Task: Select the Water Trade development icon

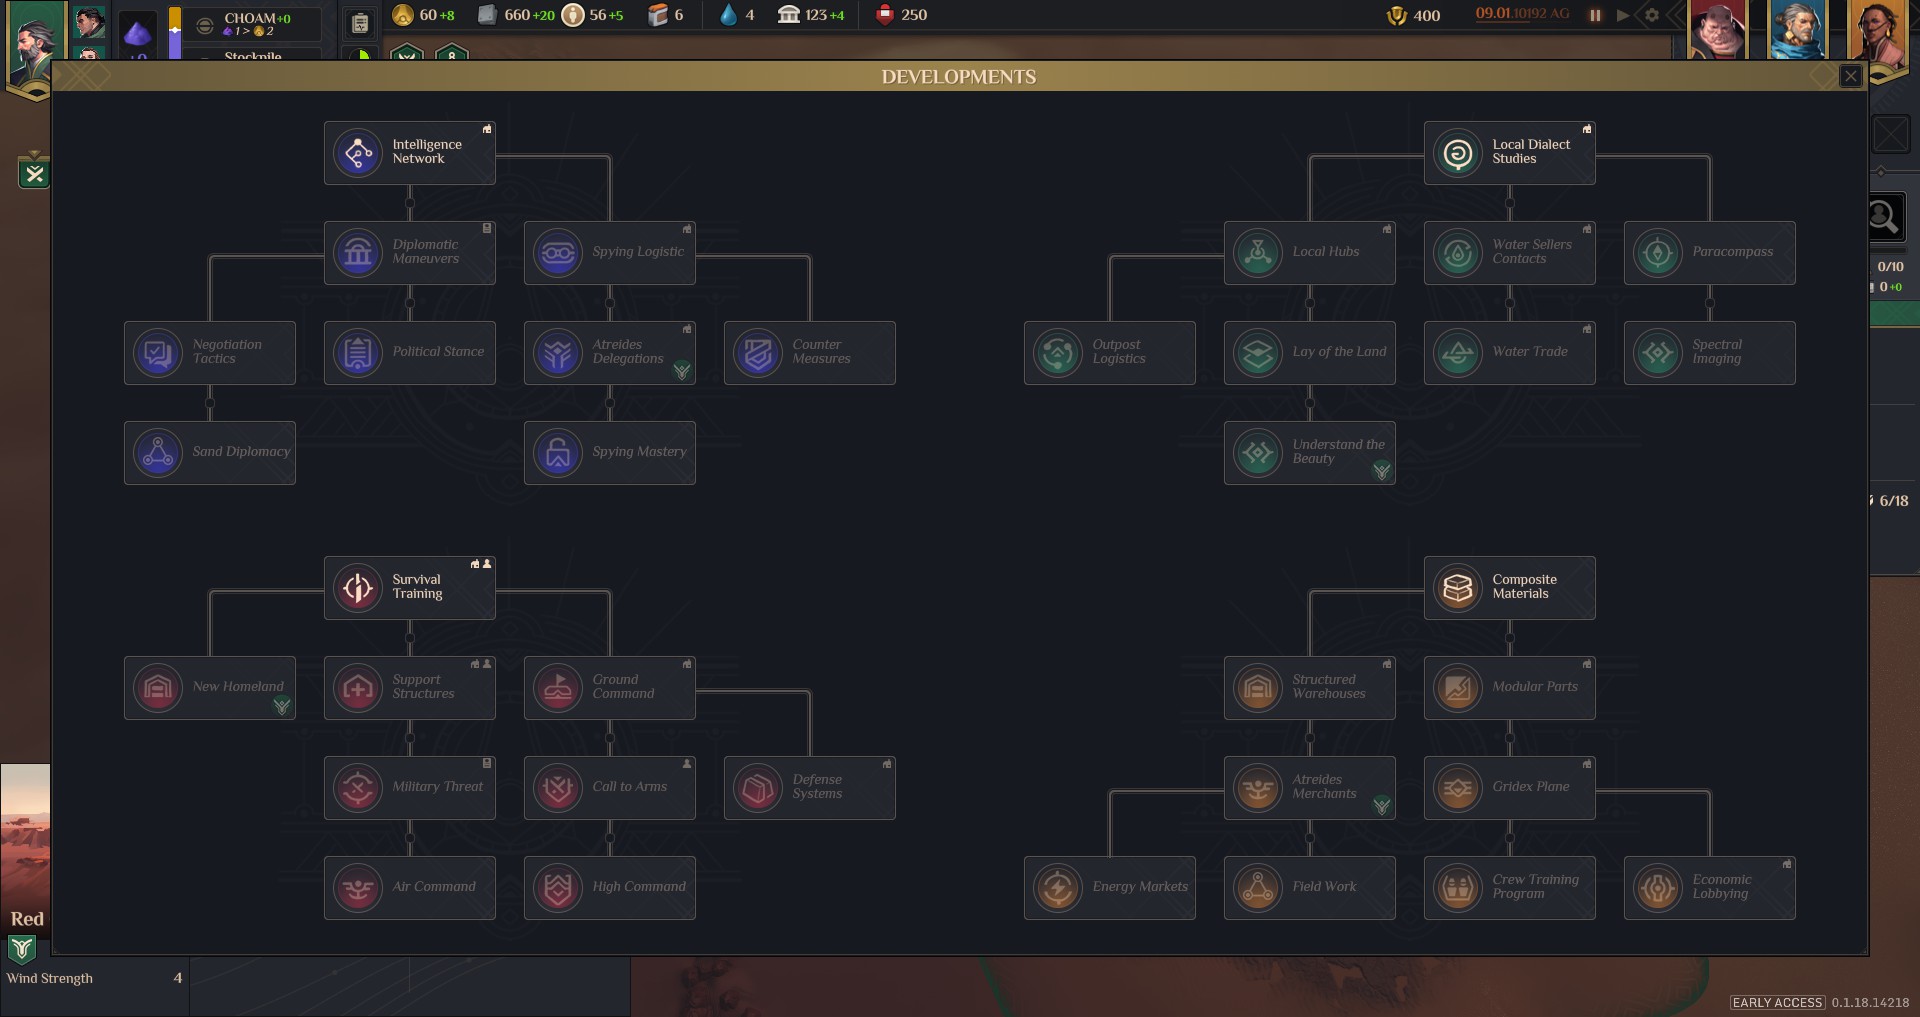Action: tap(1458, 353)
